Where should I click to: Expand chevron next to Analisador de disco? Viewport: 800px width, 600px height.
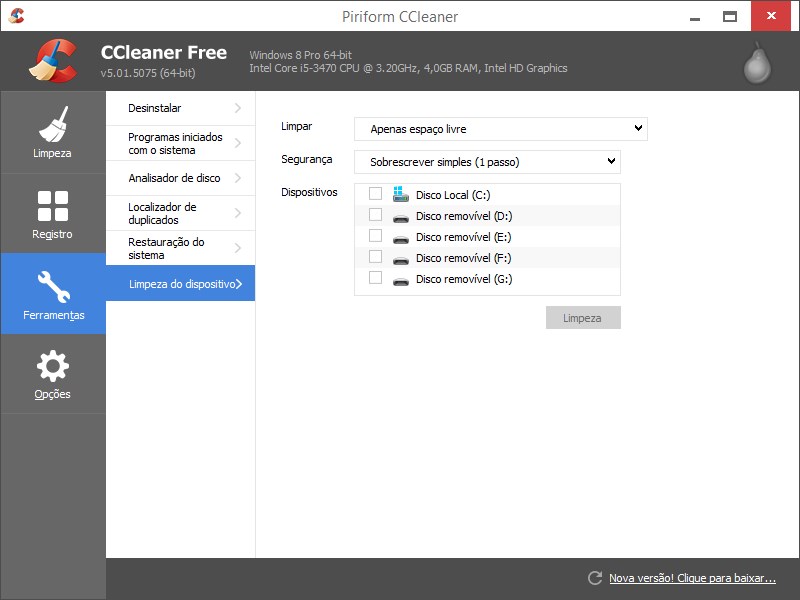pyautogui.click(x=238, y=178)
